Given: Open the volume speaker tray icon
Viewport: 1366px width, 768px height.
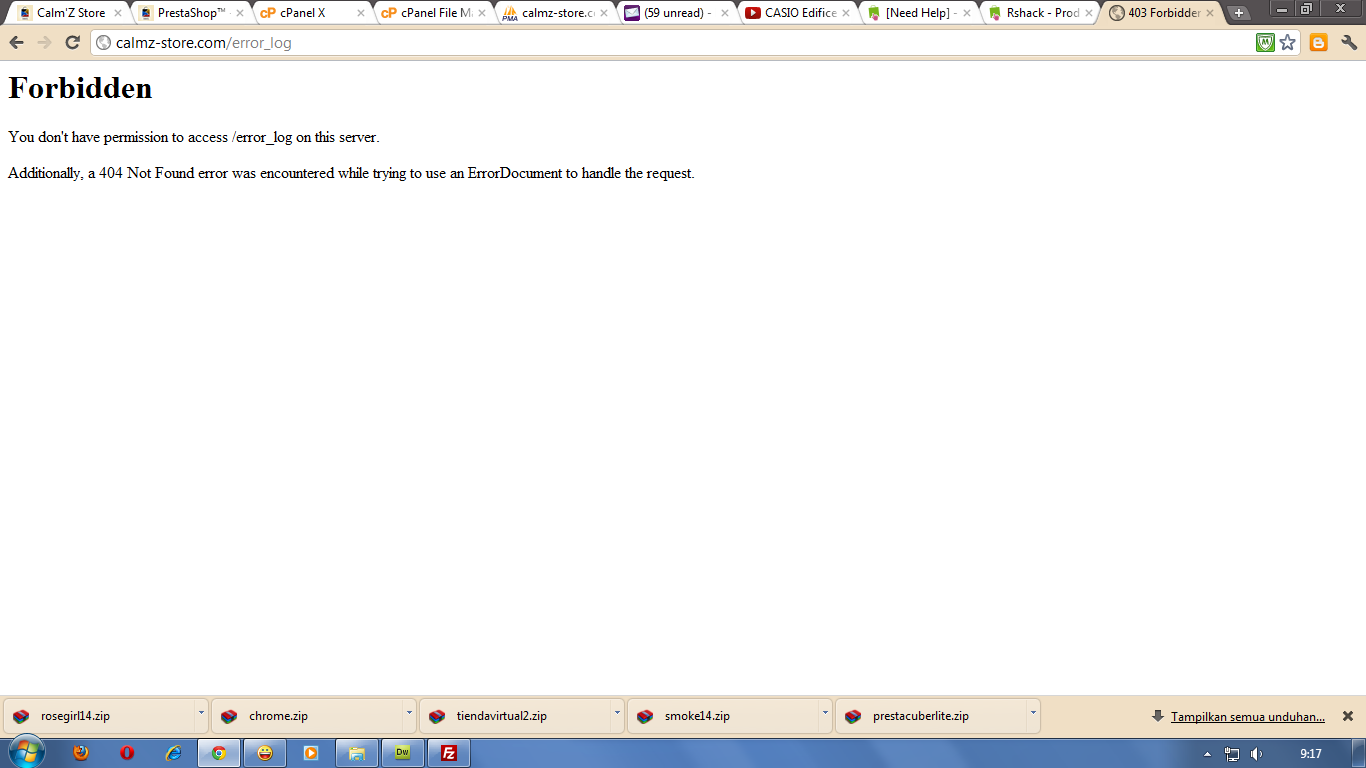Looking at the screenshot, I should (1257, 754).
